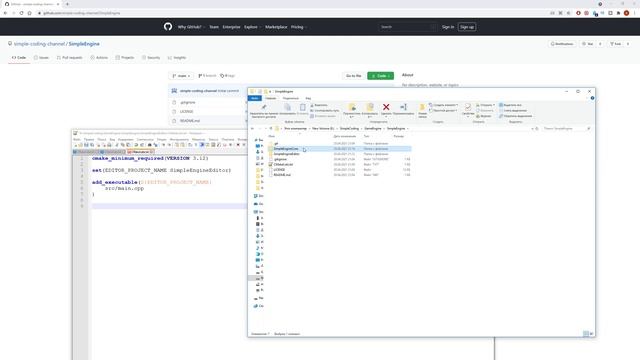Switch to the Issues repository tab

[x=41, y=58]
